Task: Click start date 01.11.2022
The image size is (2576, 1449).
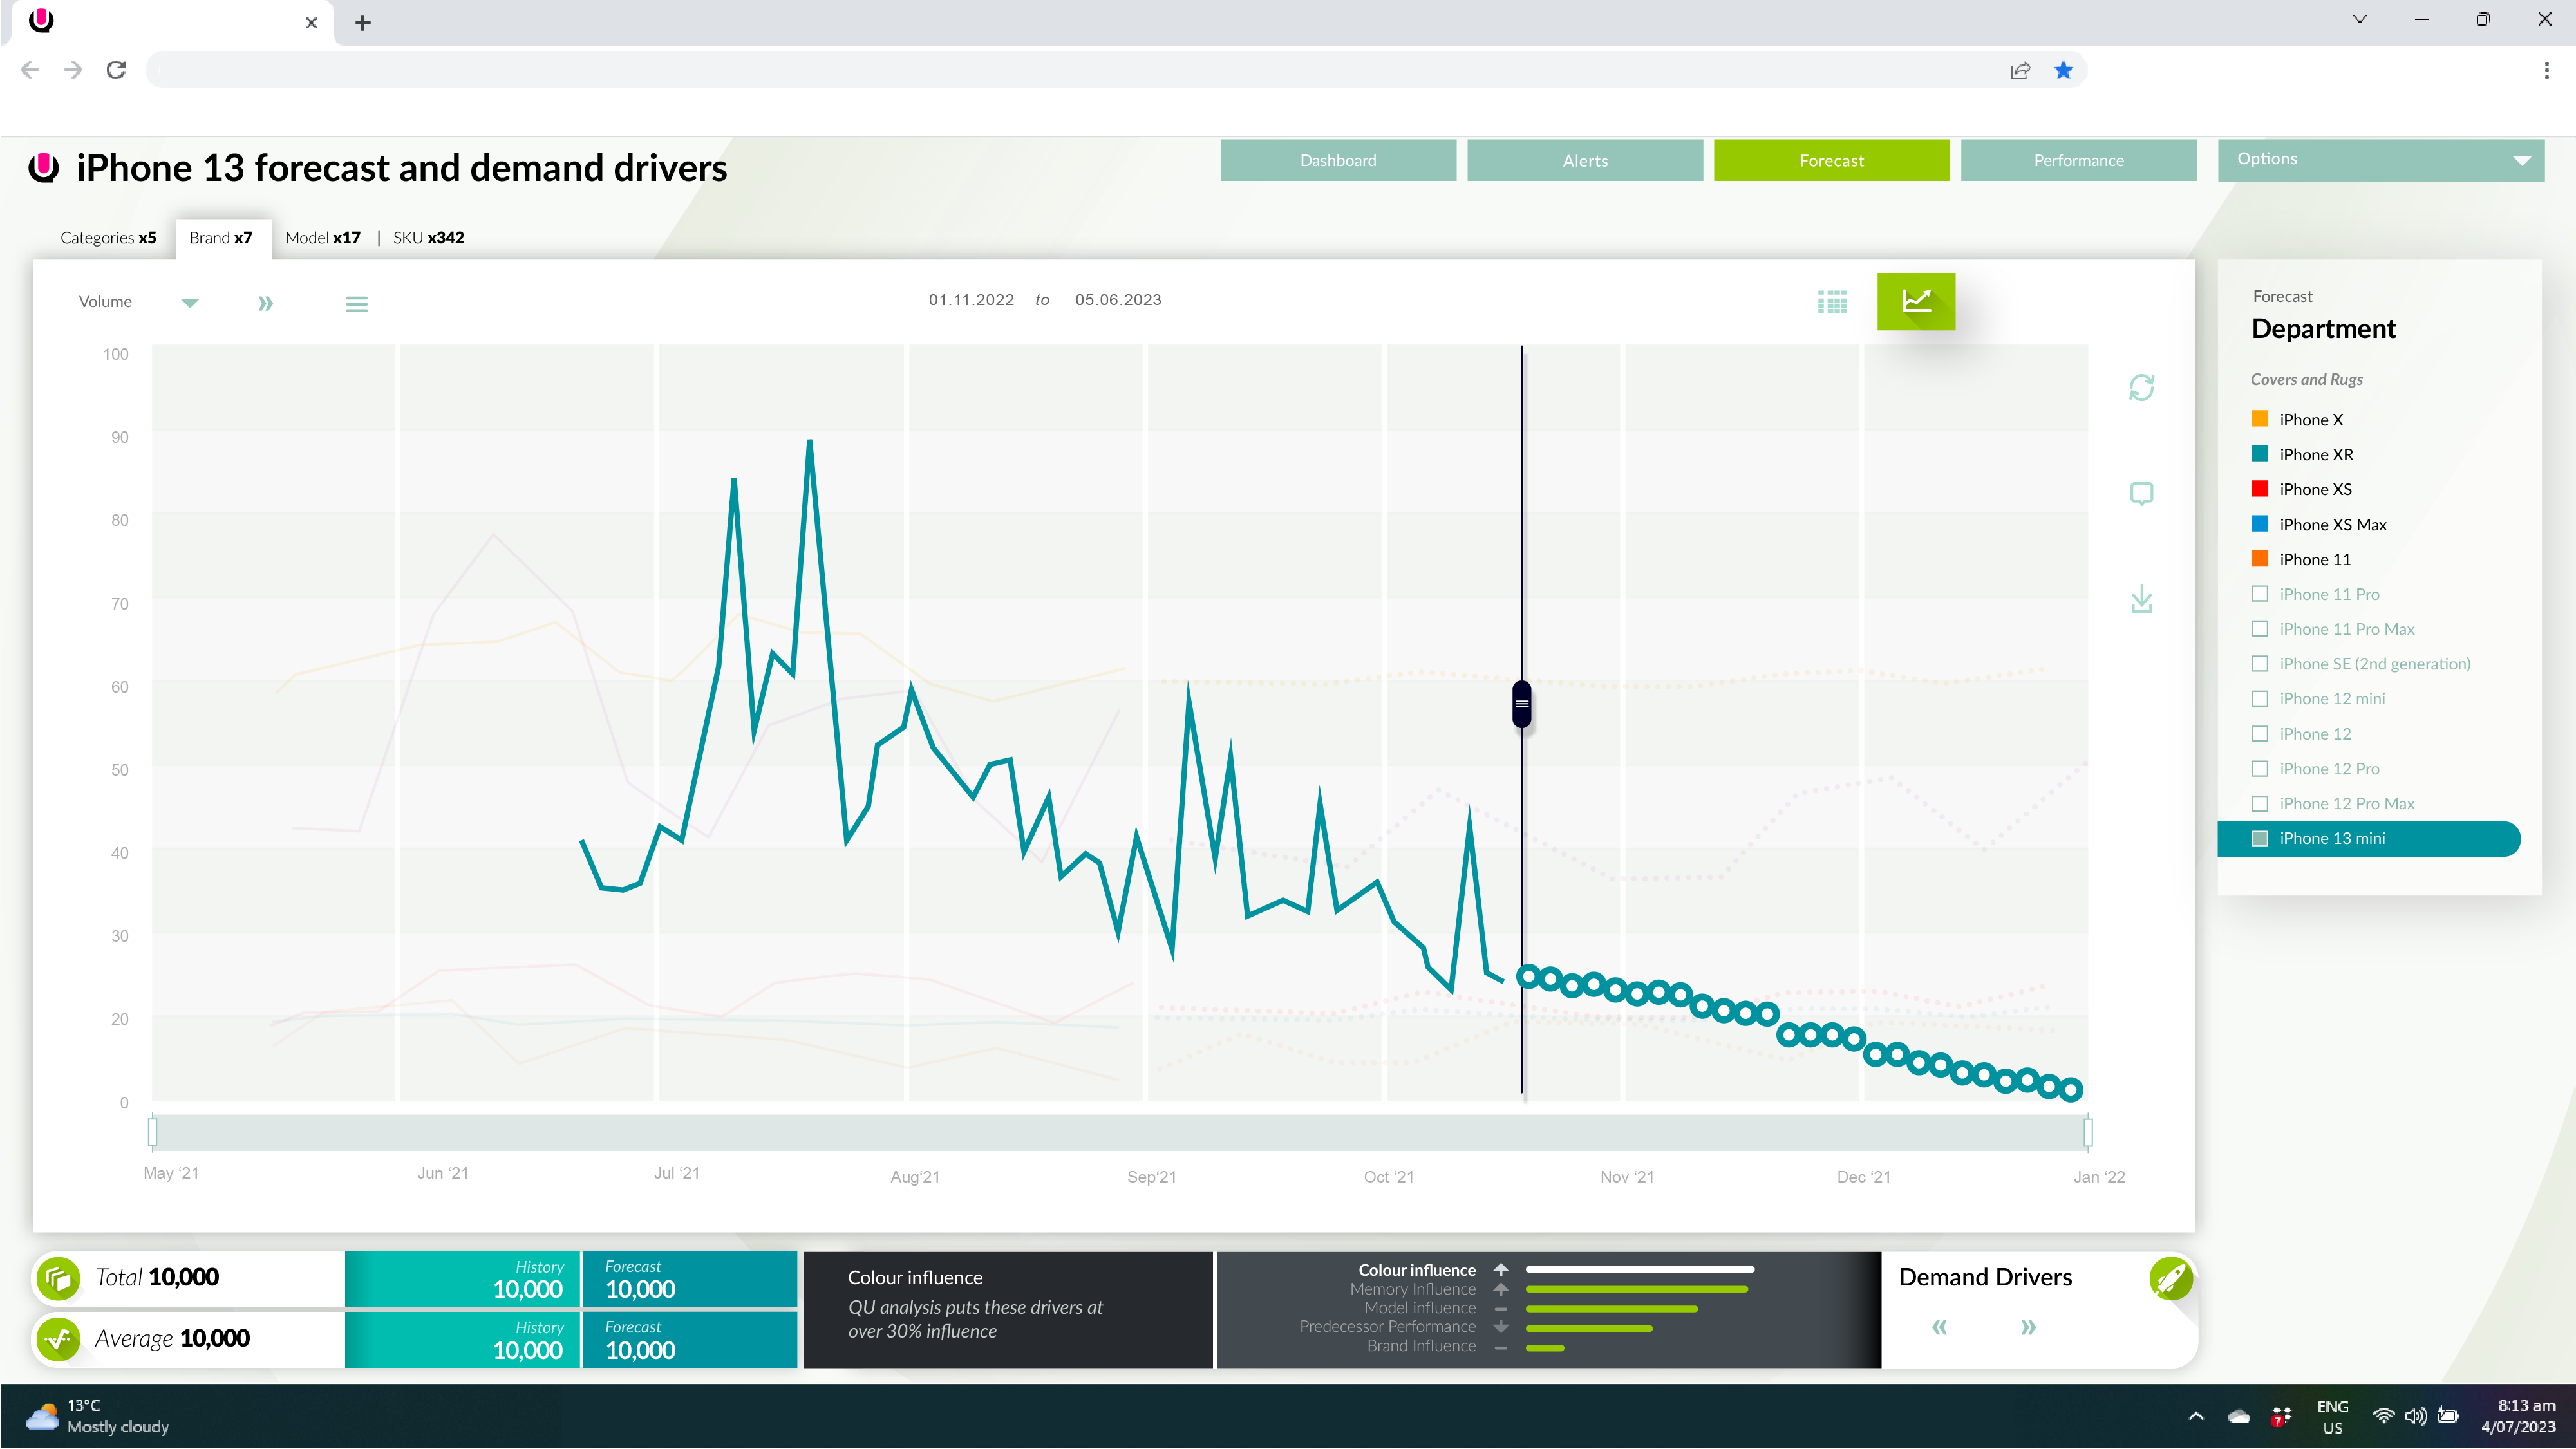Action: 971,300
